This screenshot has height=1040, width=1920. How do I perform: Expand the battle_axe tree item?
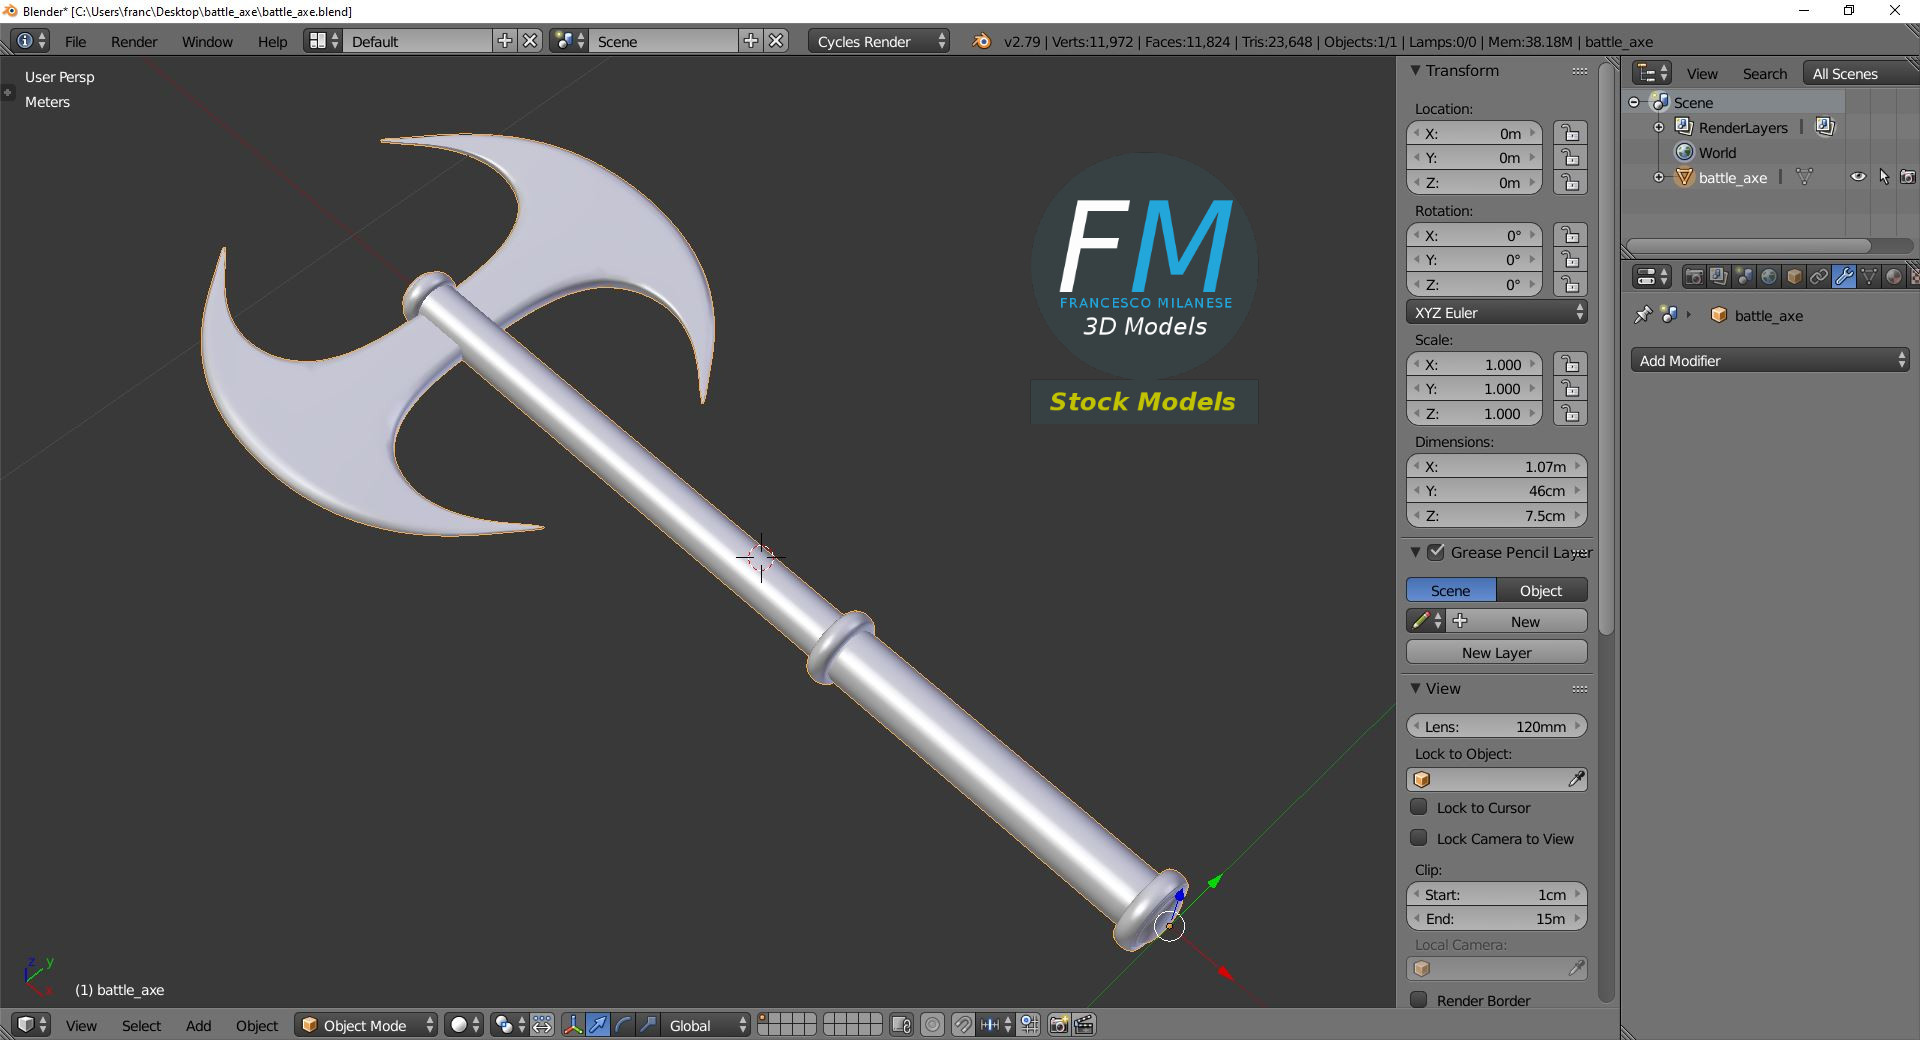coord(1659,177)
